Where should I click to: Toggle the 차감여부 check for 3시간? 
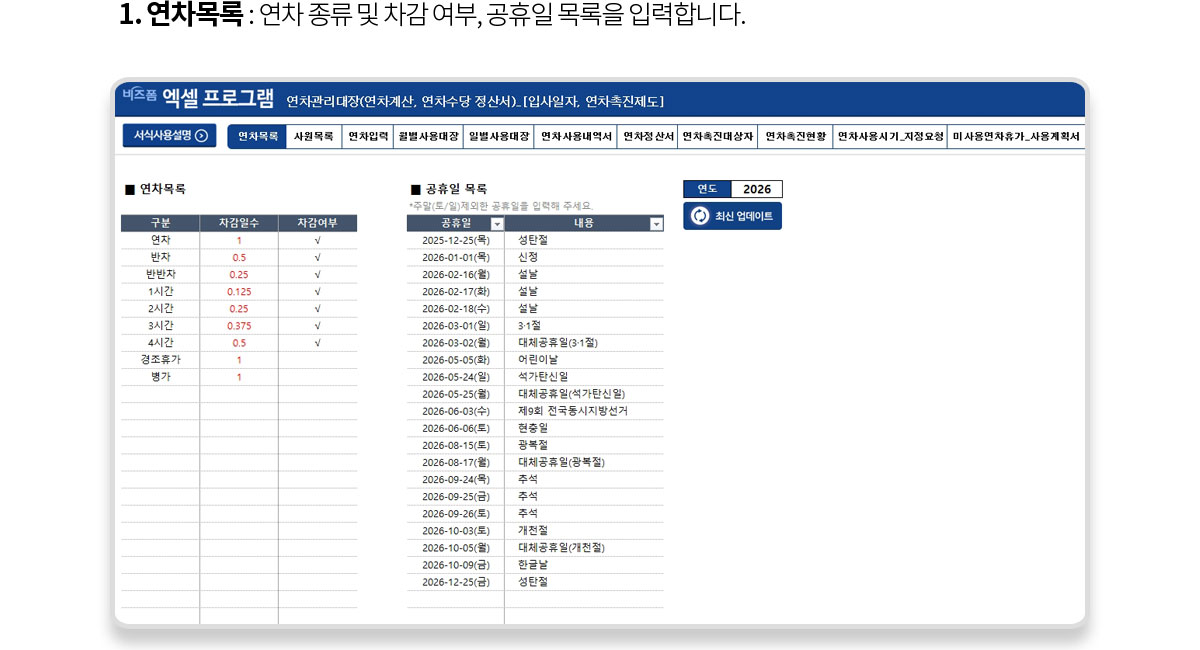(x=317, y=326)
